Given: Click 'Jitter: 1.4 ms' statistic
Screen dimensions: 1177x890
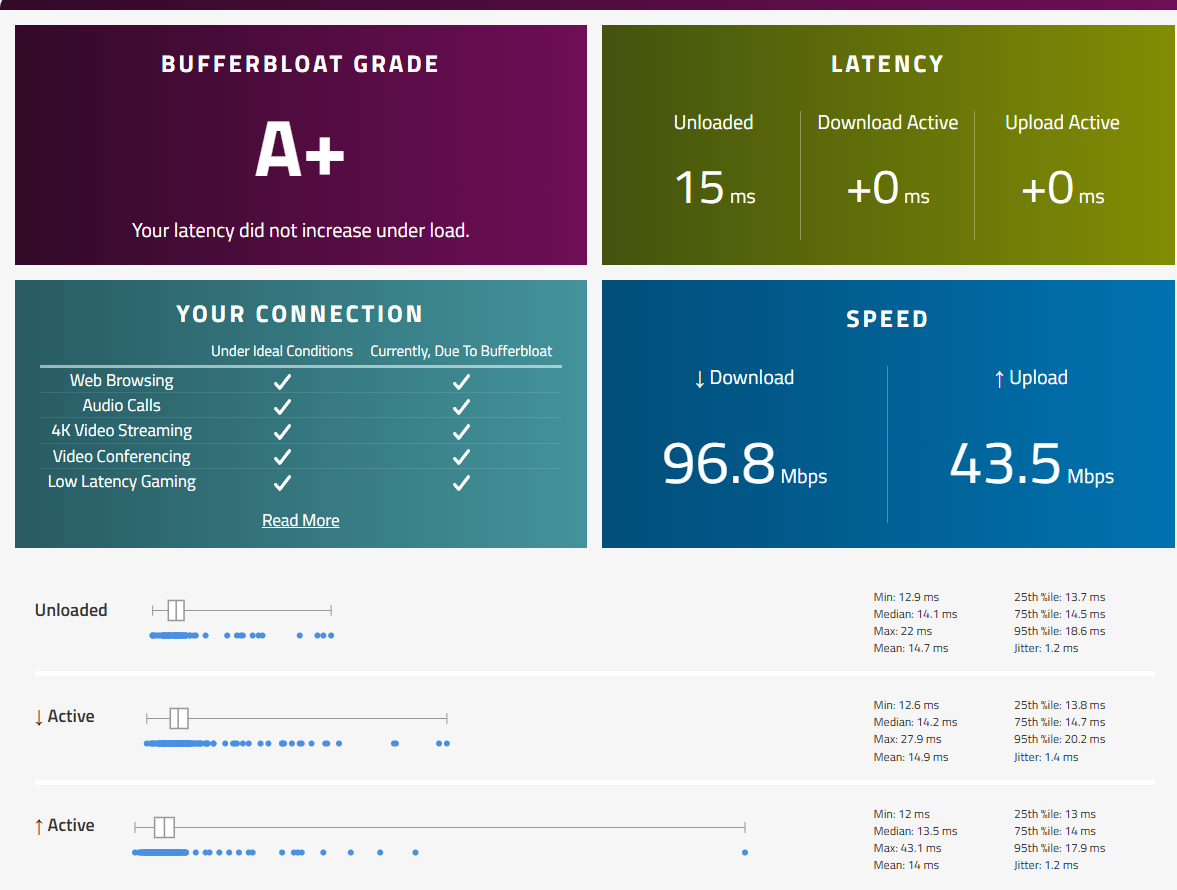Looking at the screenshot, I should point(1046,757).
